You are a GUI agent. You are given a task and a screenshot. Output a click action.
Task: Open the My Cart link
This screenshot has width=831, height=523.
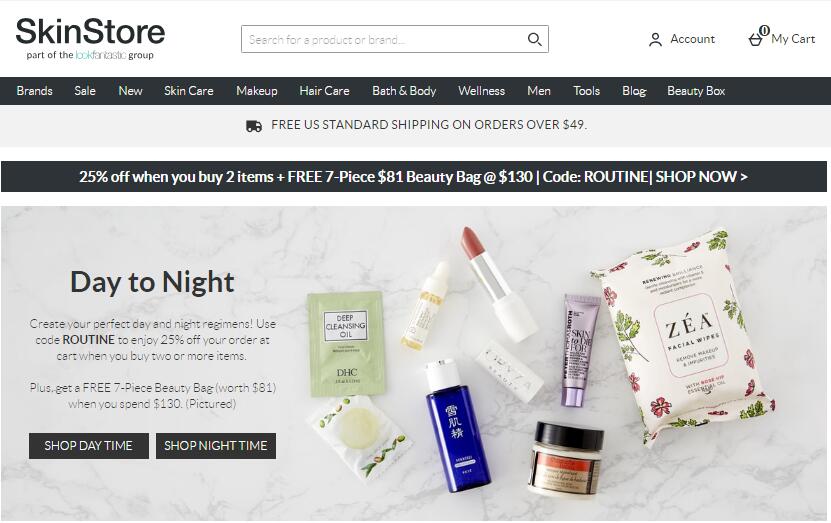point(793,39)
